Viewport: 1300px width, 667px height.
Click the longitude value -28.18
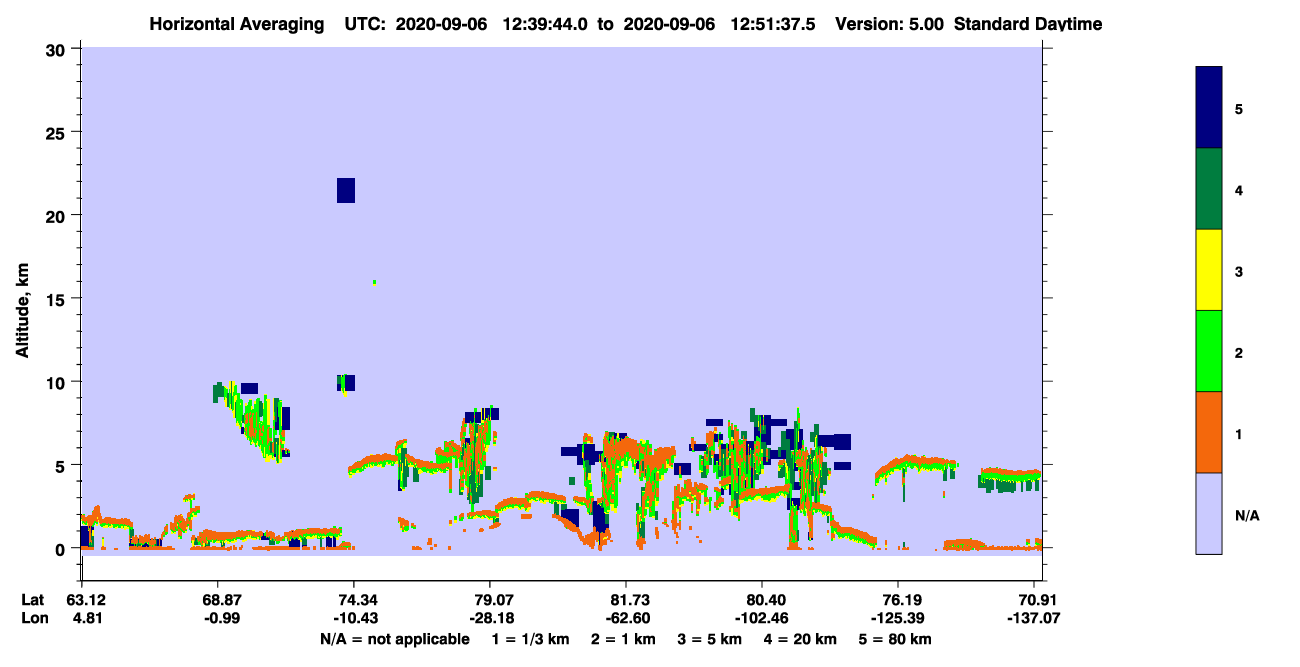tap(490, 618)
